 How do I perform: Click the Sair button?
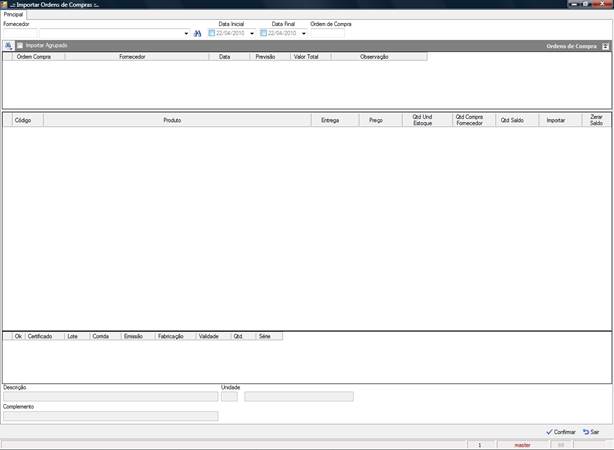[x=591, y=432]
